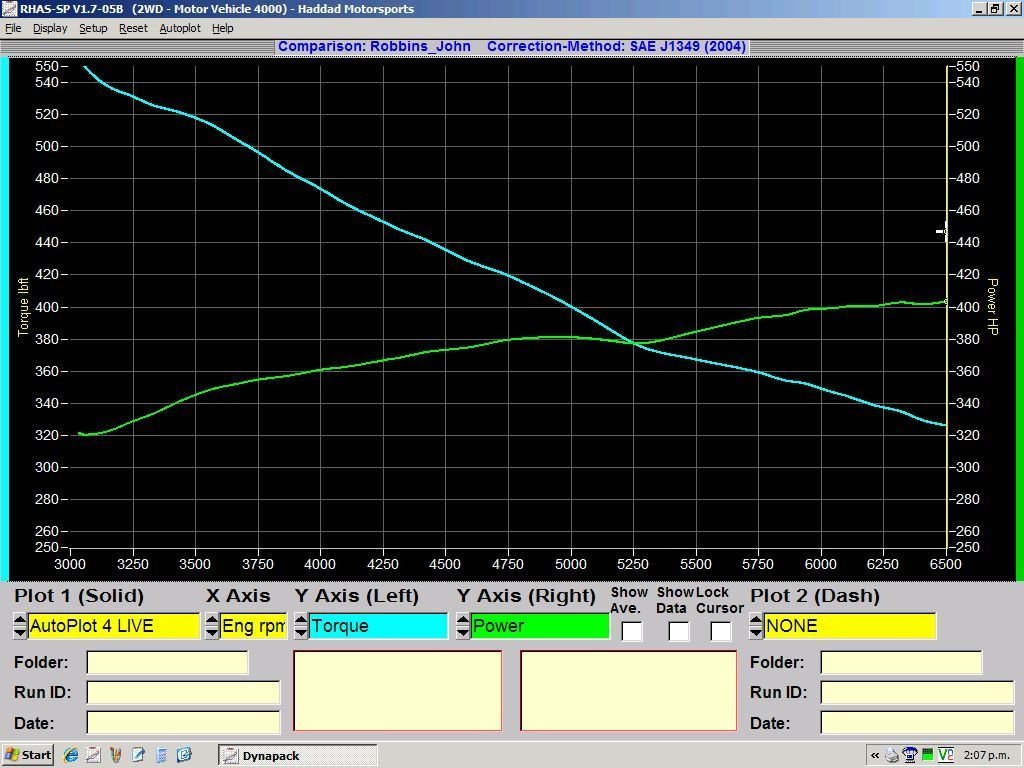The height and width of the screenshot is (768, 1024).
Task: Click the pencil cup quick launch icon
Action: pos(116,756)
